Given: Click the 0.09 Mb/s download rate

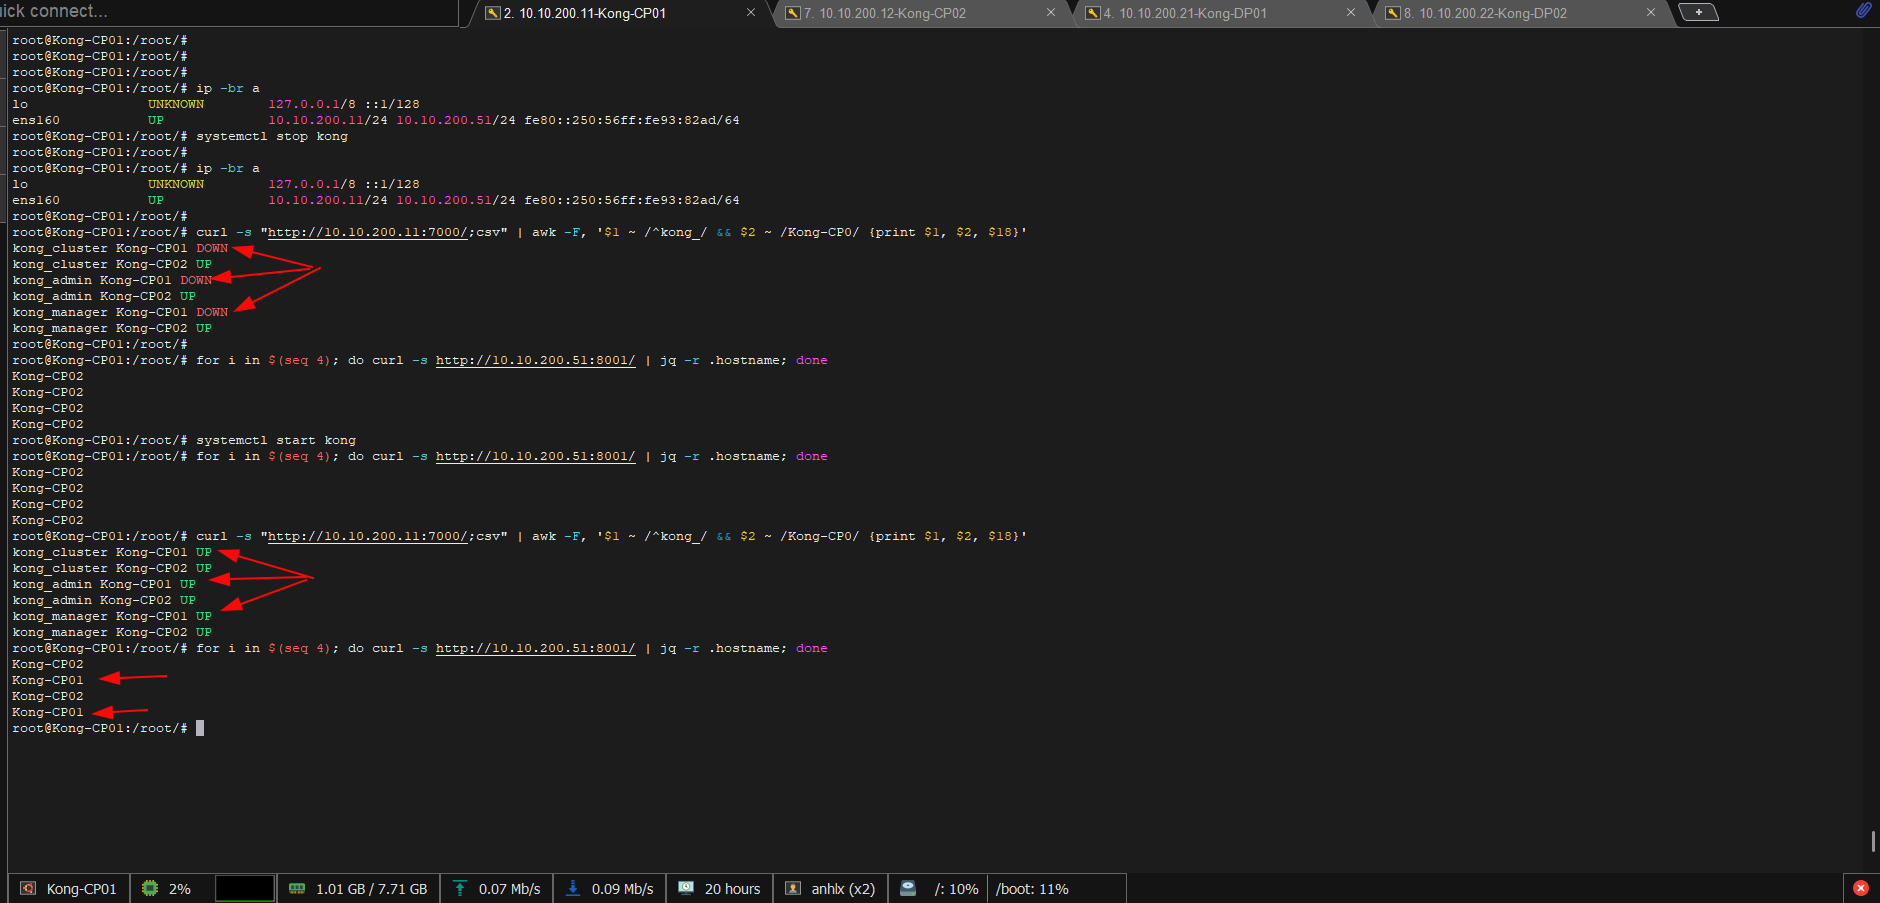Looking at the screenshot, I should tap(622, 889).
